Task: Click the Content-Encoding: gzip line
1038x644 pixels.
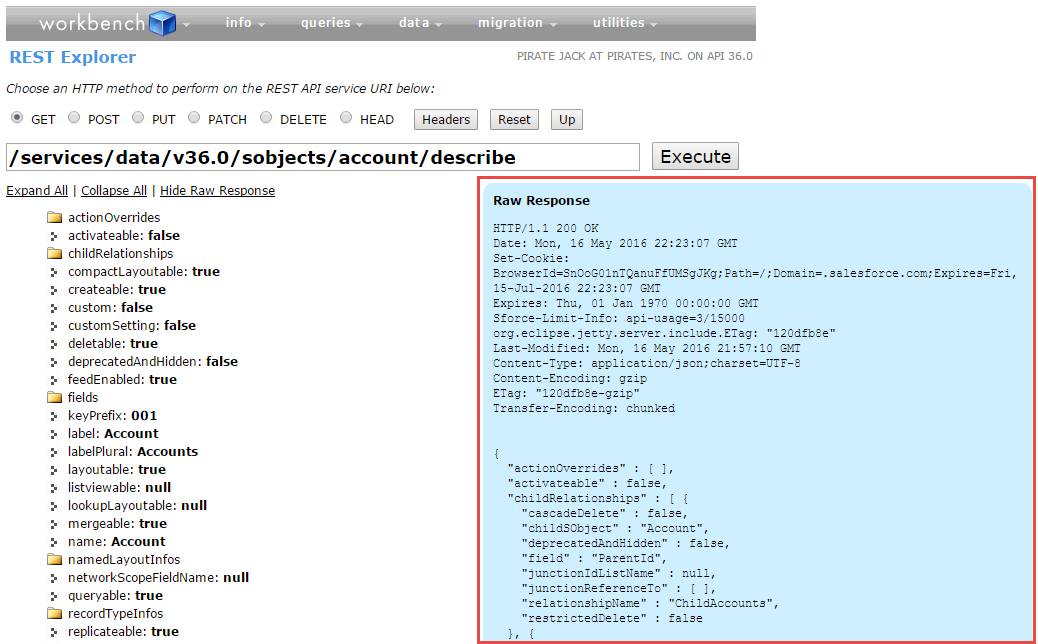Action: coord(570,379)
